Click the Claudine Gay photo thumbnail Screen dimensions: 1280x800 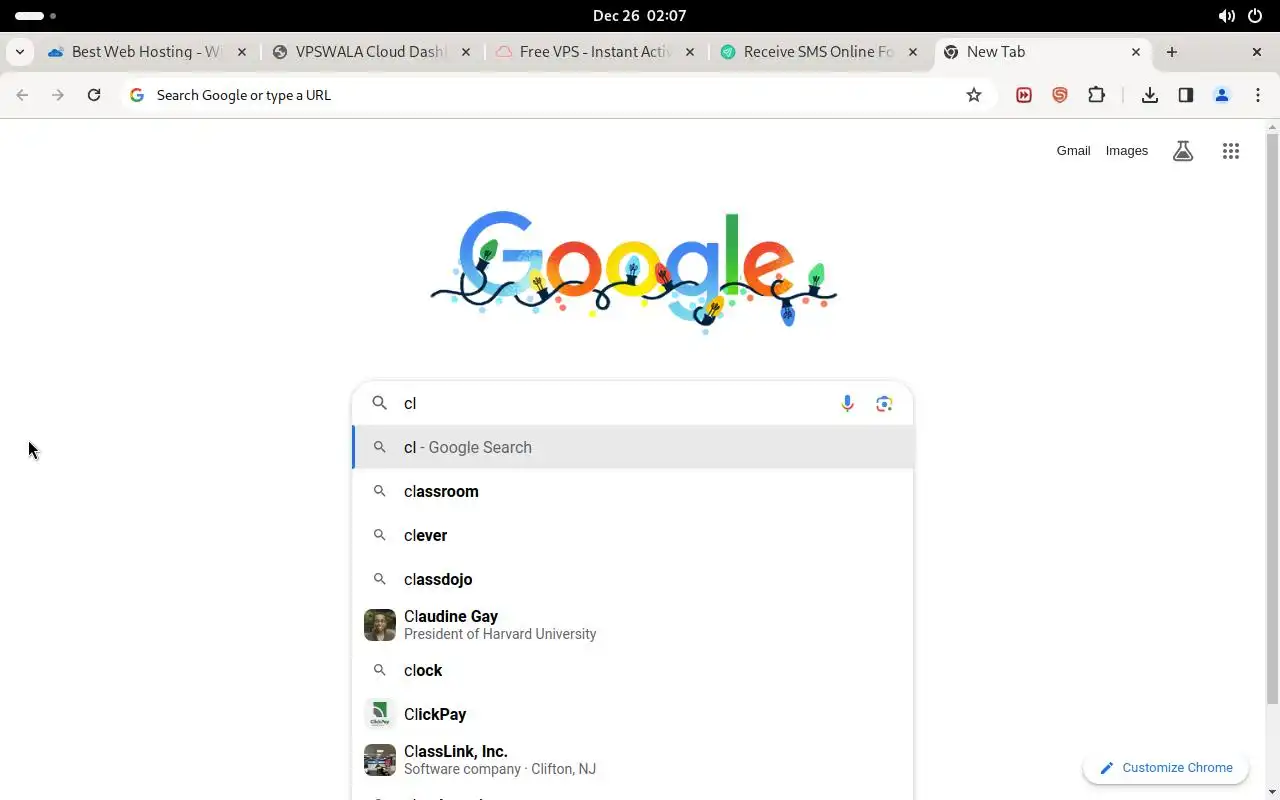pyautogui.click(x=380, y=625)
